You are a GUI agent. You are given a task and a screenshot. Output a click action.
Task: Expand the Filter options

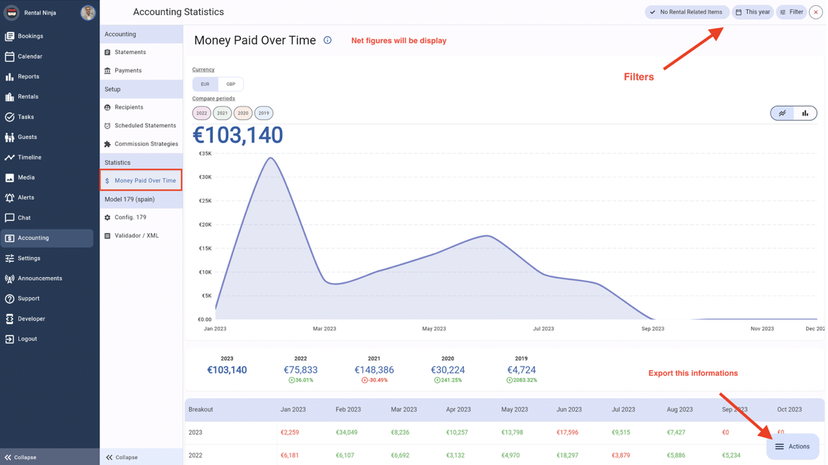tap(791, 12)
